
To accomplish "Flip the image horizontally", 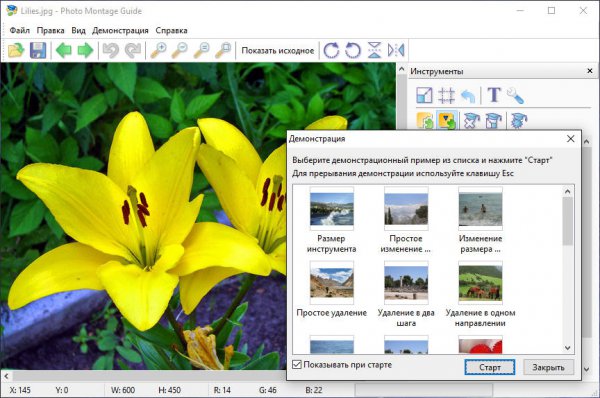I will point(396,51).
